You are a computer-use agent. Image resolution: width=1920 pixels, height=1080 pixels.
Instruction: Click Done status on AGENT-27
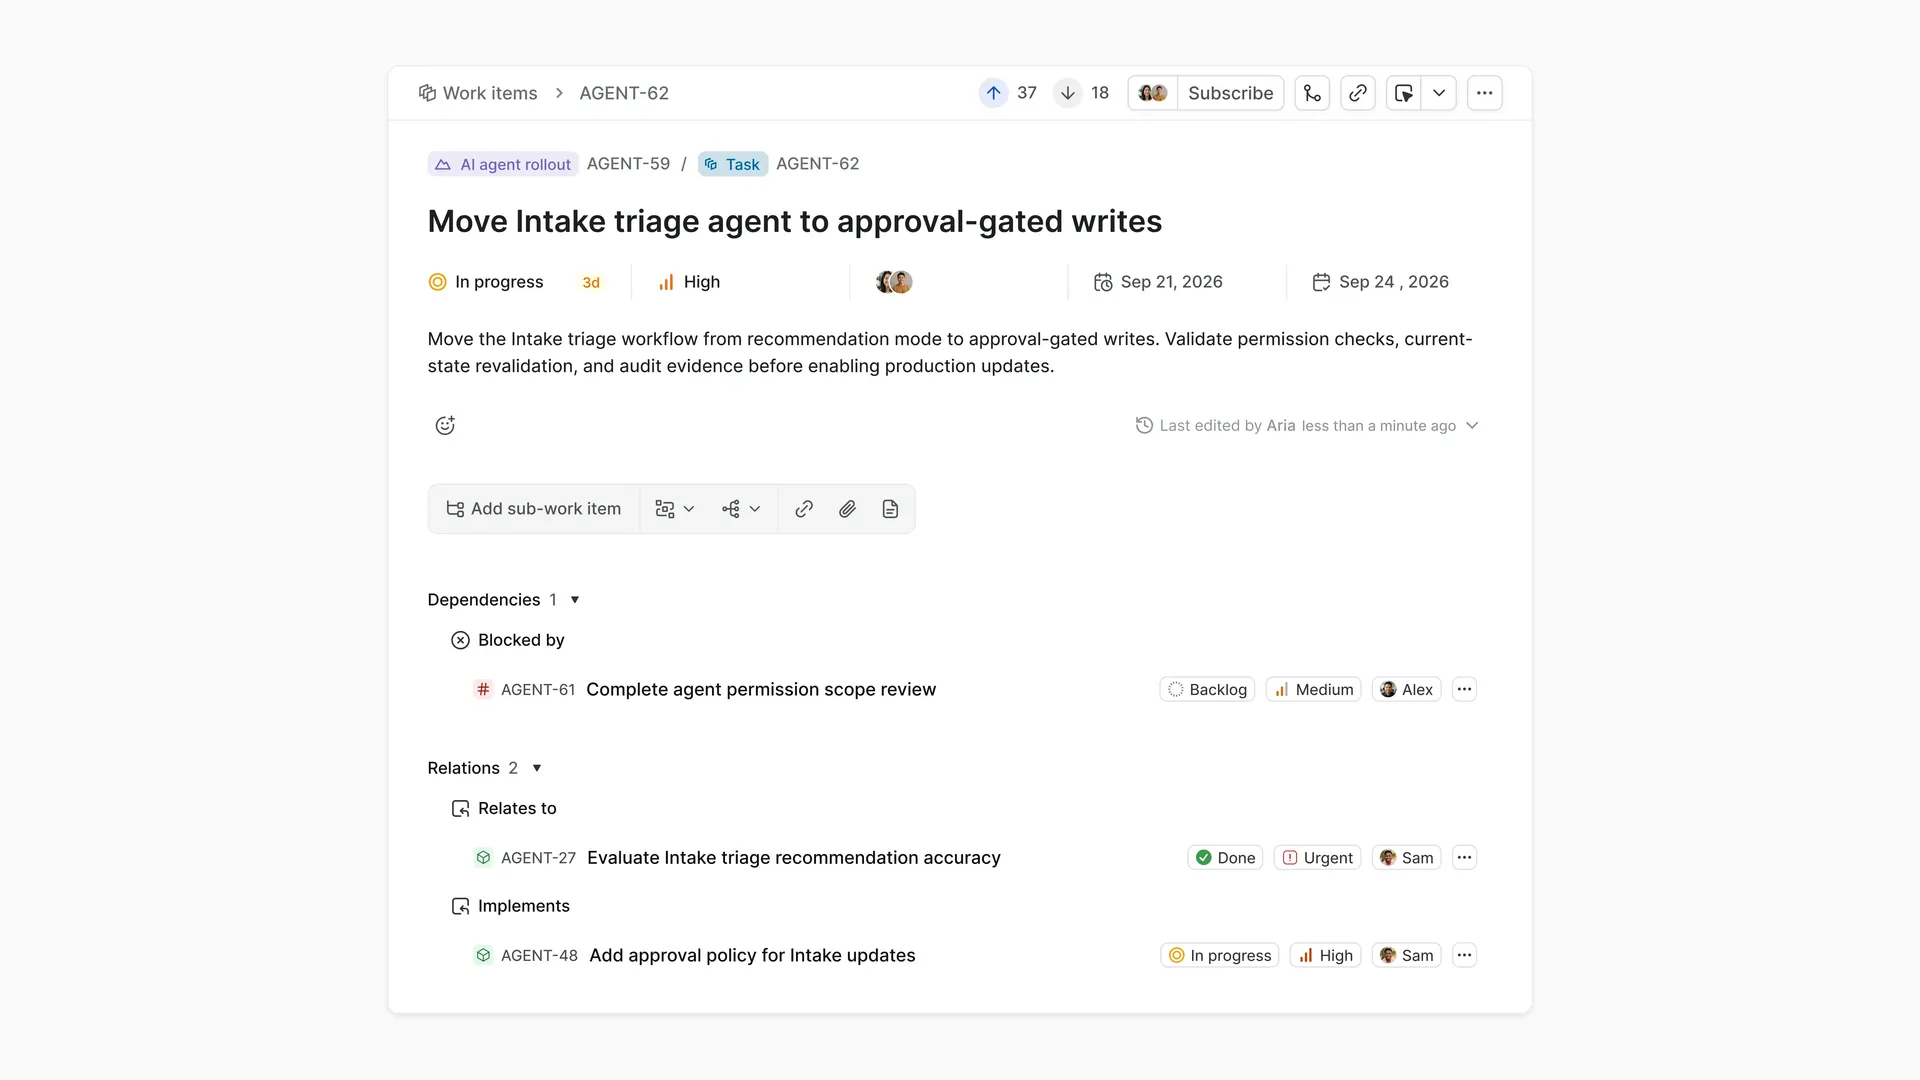point(1225,858)
